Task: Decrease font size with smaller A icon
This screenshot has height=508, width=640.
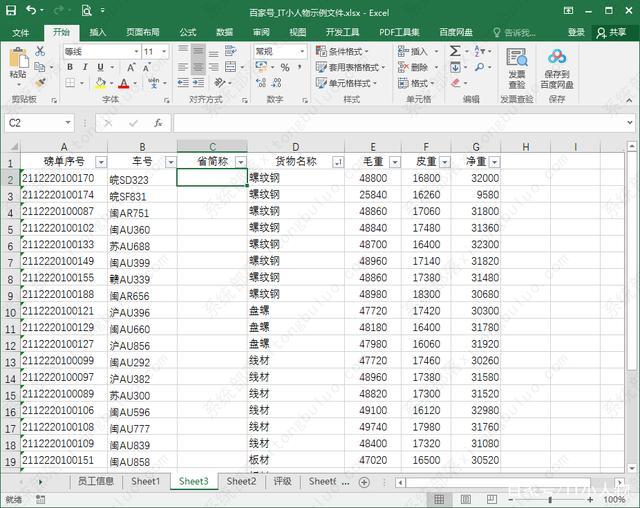Action: click(x=146, y=67)
